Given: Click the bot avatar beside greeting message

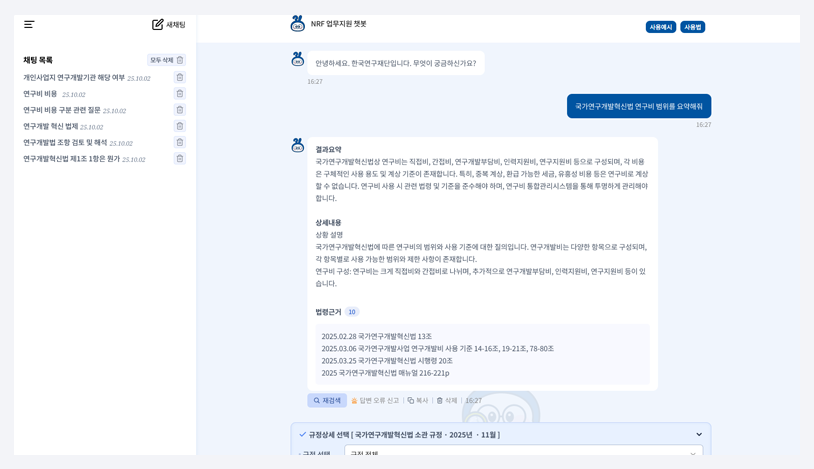Looking at the screenshot, I should click(297, 59).
